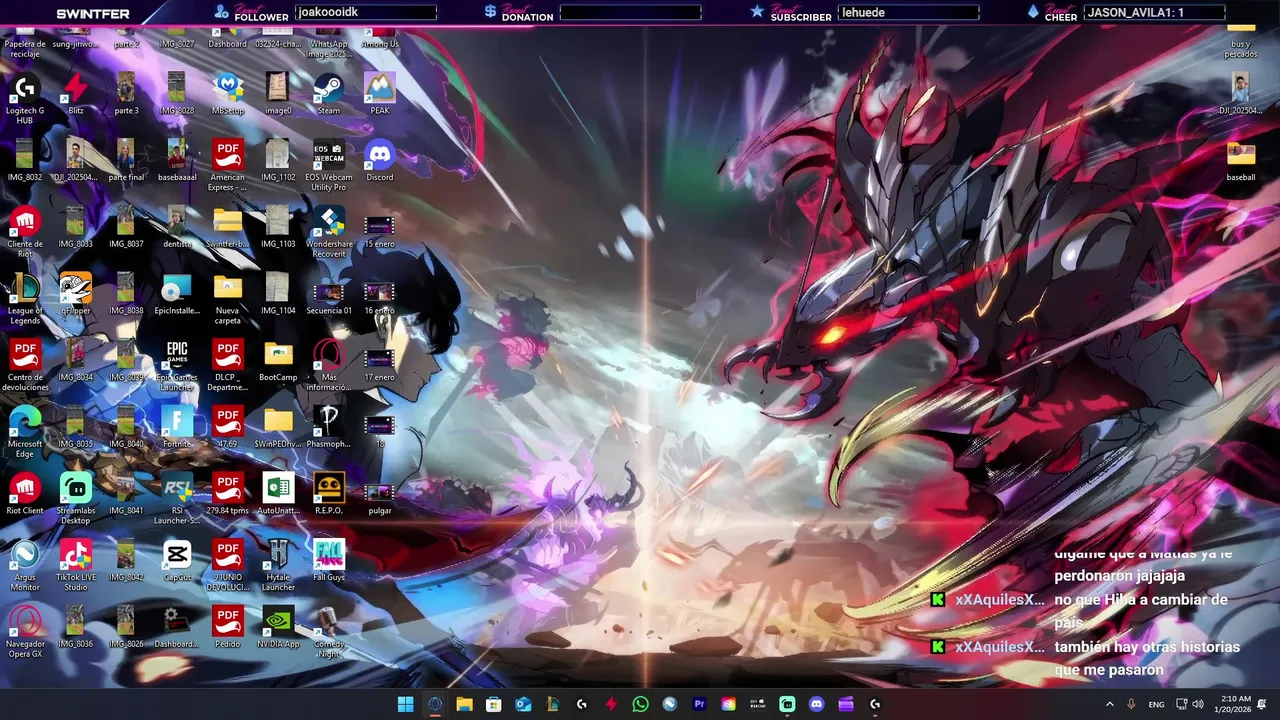
Task: Open the notification bell in the tray
Action: point(1262,704)
